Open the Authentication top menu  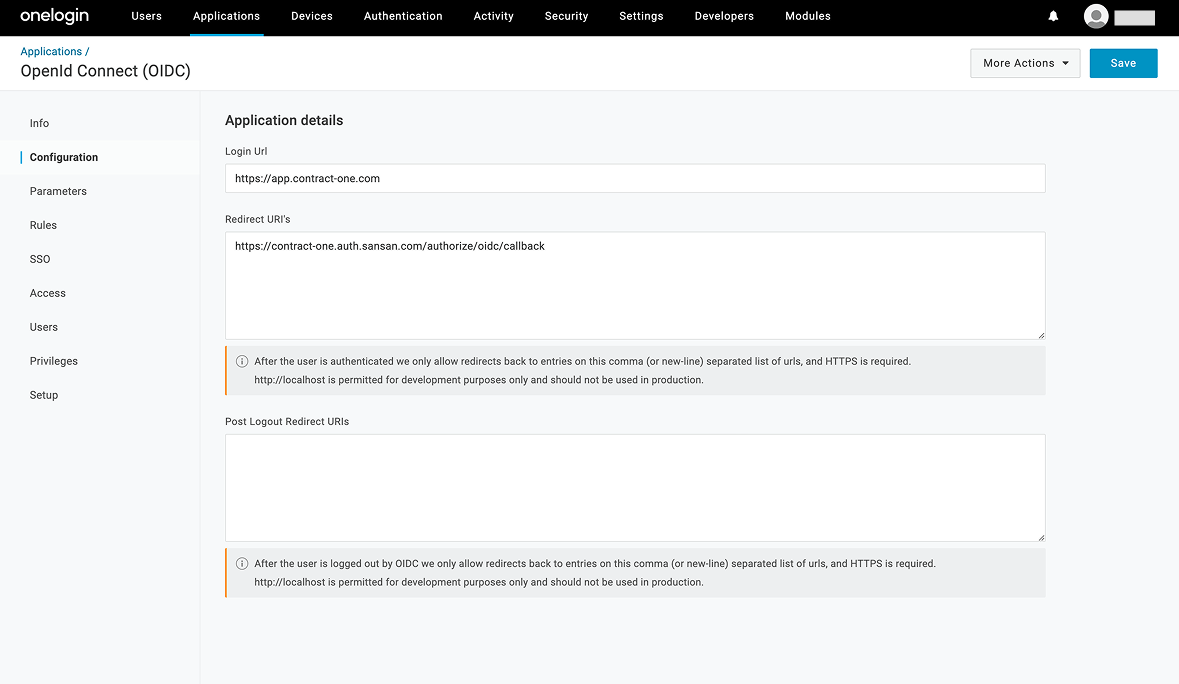click(403, 16)
